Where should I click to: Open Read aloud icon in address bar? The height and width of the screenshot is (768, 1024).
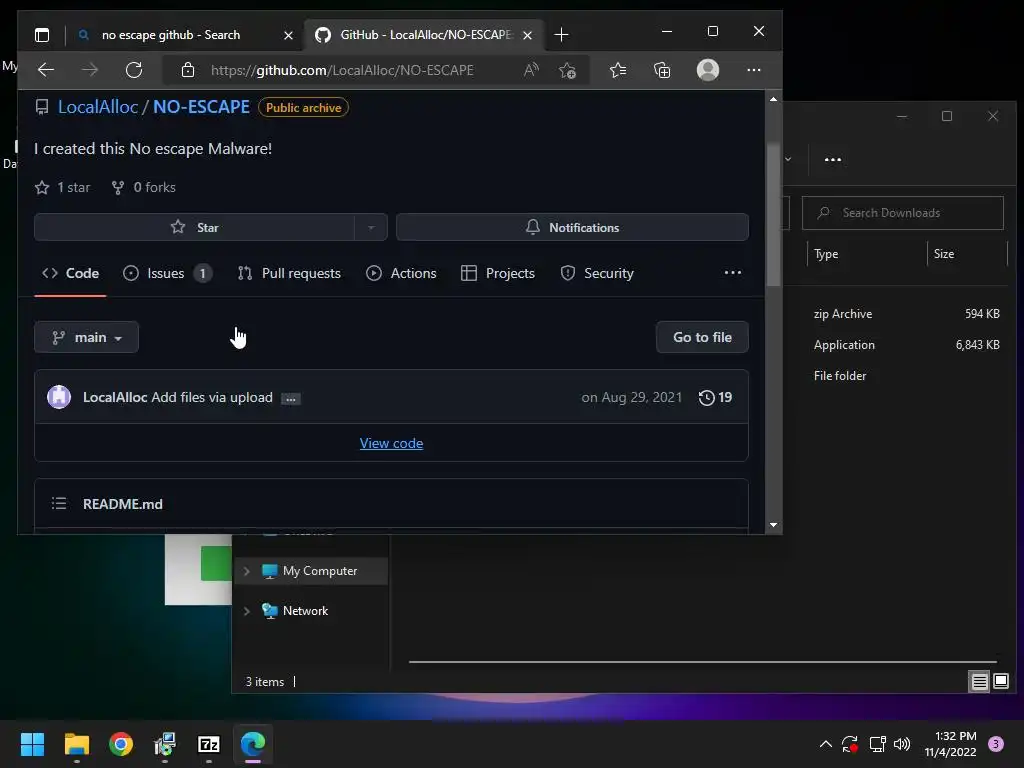click(531, 70)
